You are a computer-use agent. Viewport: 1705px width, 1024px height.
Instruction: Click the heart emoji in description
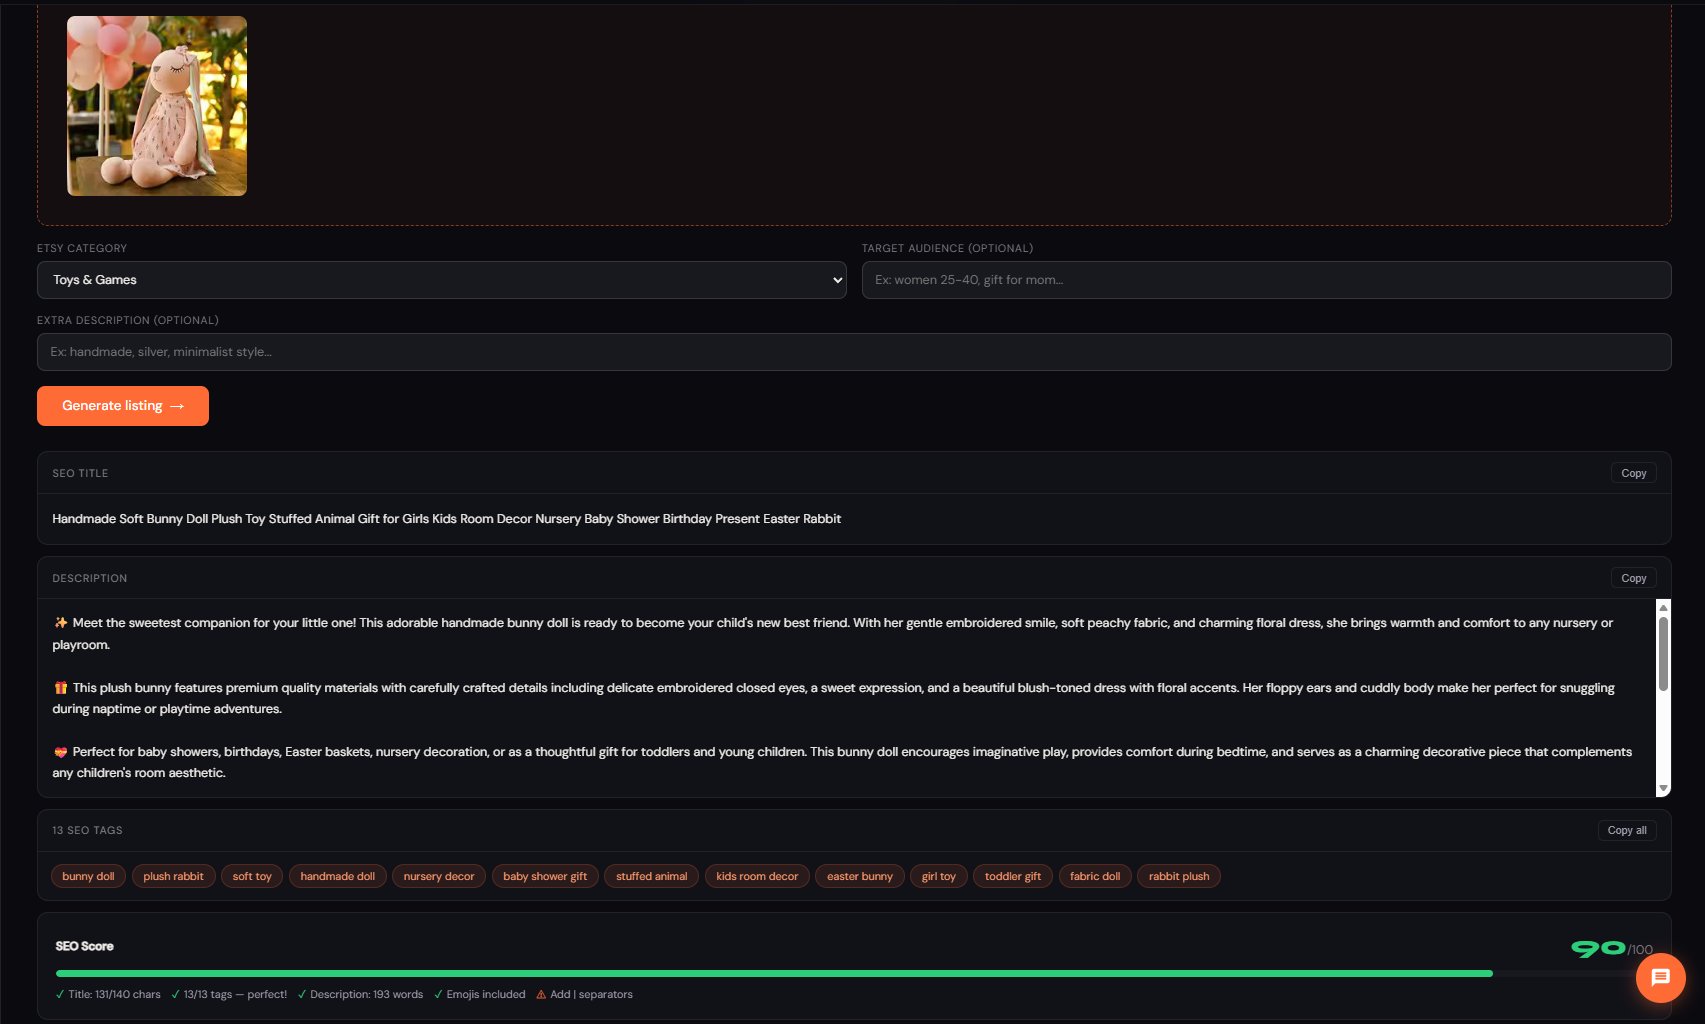tap(61, 752)
